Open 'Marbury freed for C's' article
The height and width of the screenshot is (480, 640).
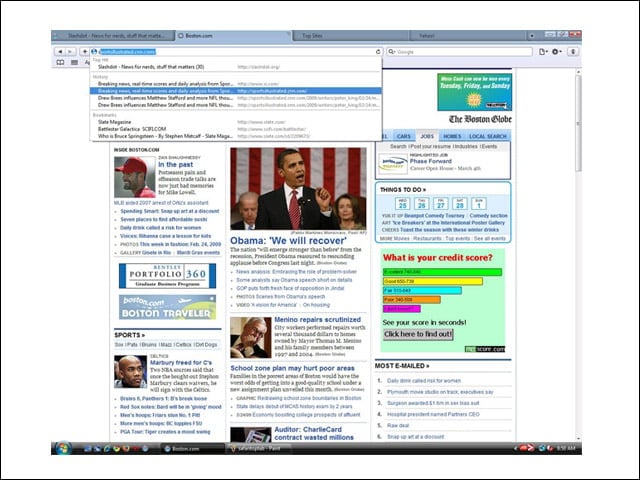[x=181, y=362]
